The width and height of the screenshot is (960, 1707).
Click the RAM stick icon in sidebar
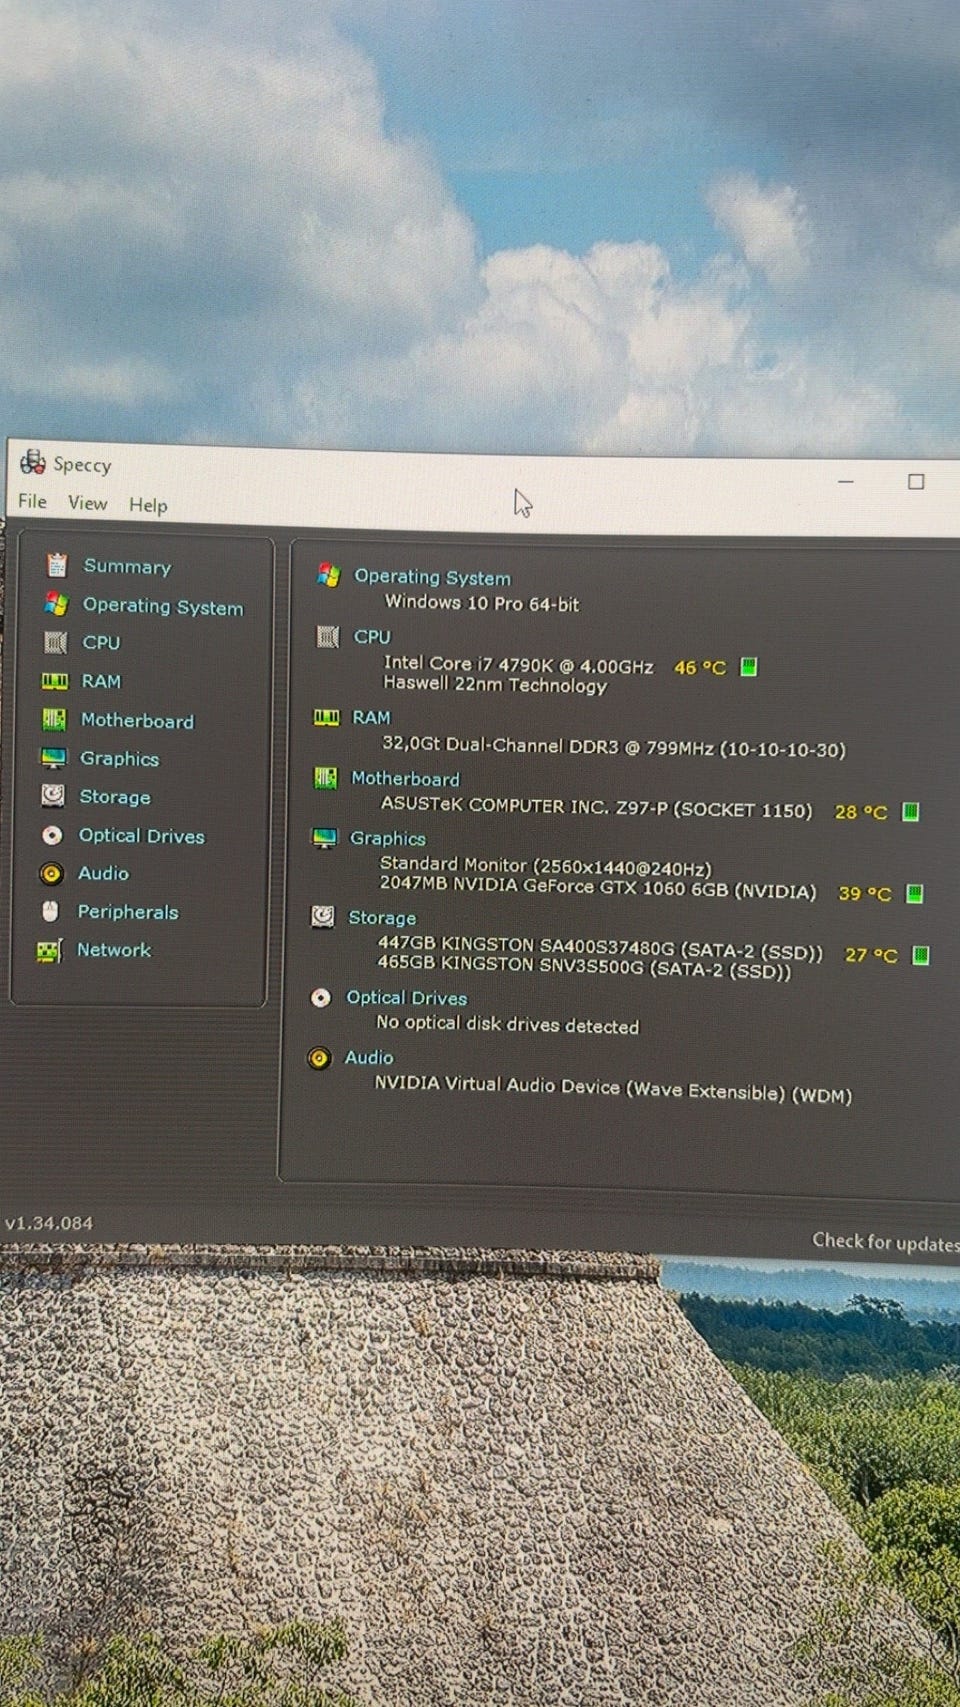click(54, 681)
